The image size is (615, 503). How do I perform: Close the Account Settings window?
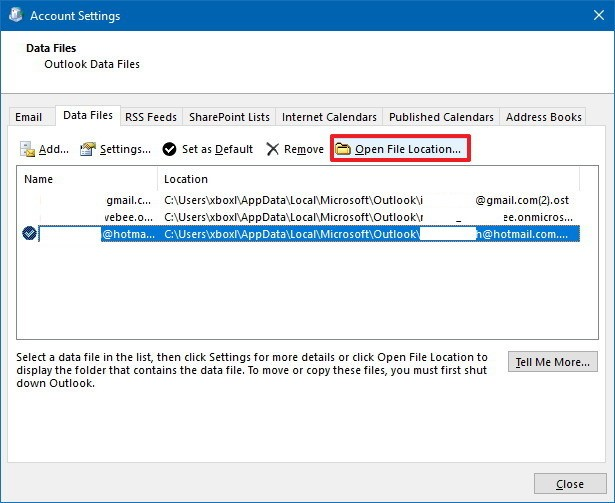click(x=599, y=15)
